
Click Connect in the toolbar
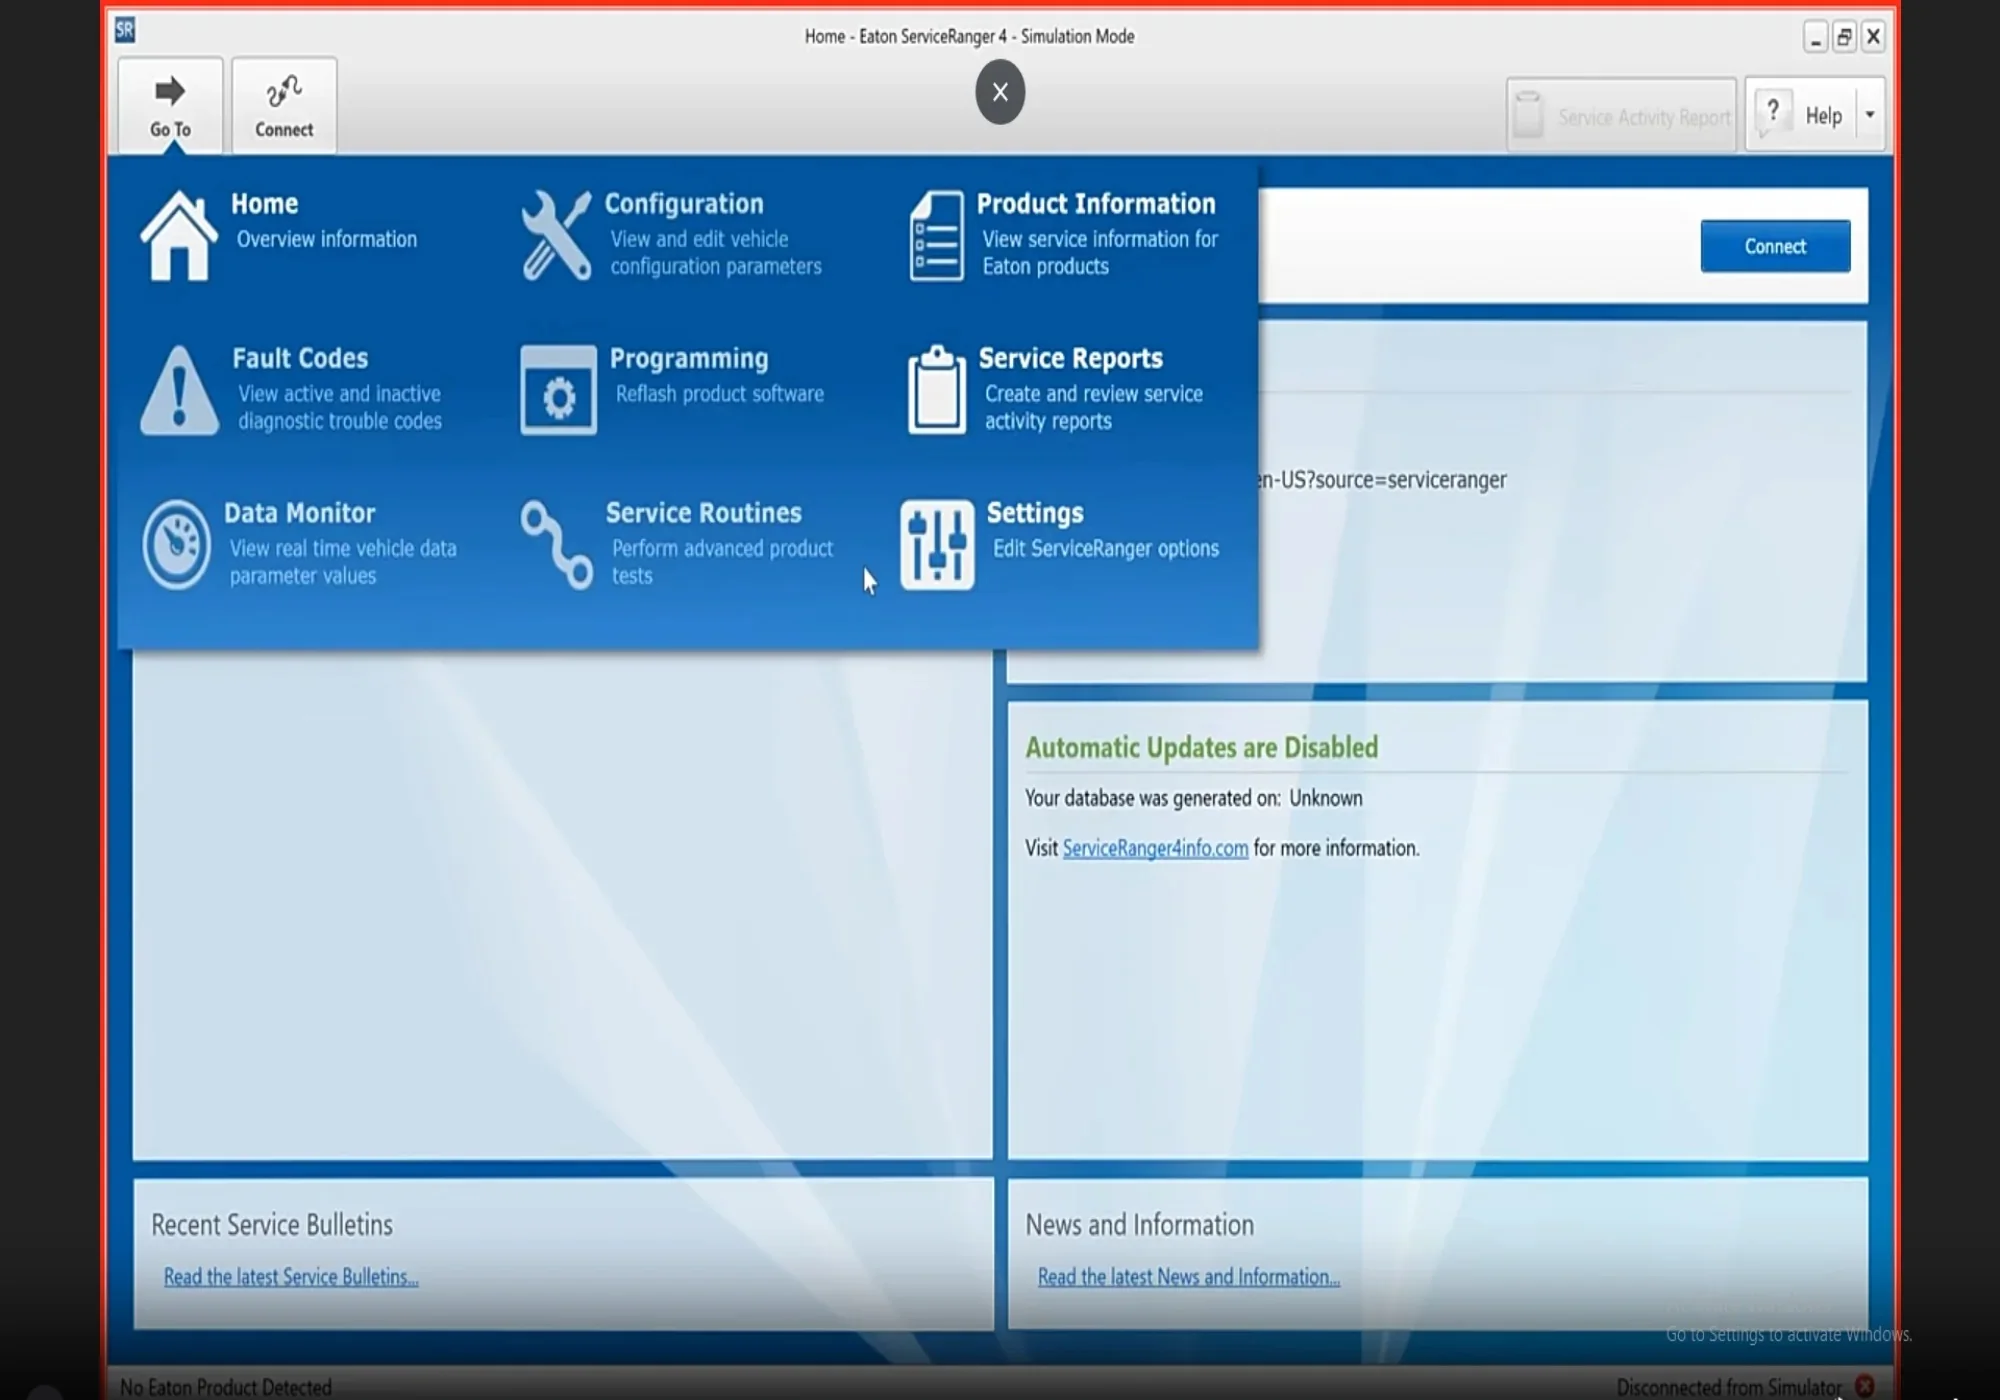click(283, 104)
